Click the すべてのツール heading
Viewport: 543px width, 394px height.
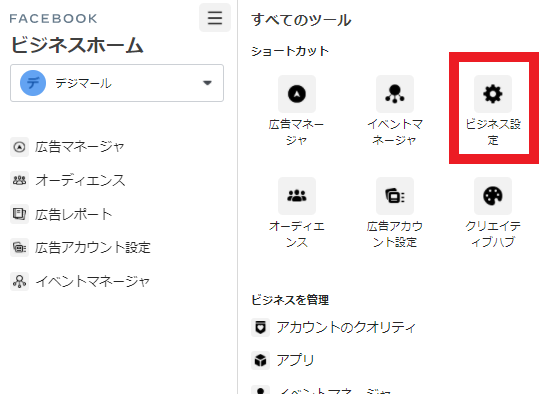click(301, 20)
